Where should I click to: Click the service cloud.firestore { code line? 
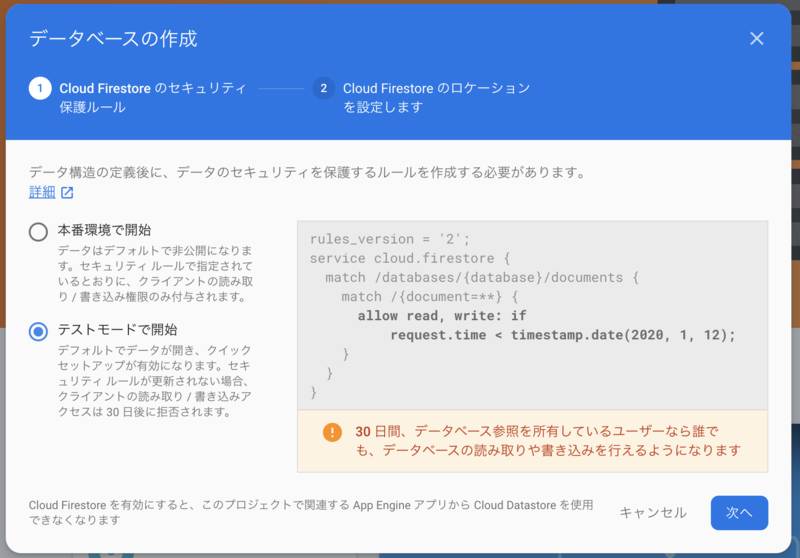tap(410, 258)
